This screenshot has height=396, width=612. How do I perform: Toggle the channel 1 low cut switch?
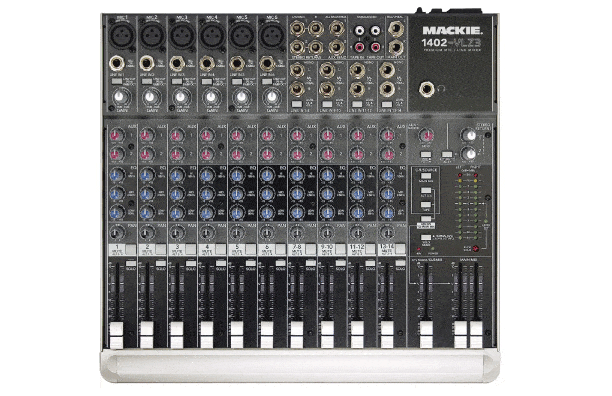click(x=116, y=81)
